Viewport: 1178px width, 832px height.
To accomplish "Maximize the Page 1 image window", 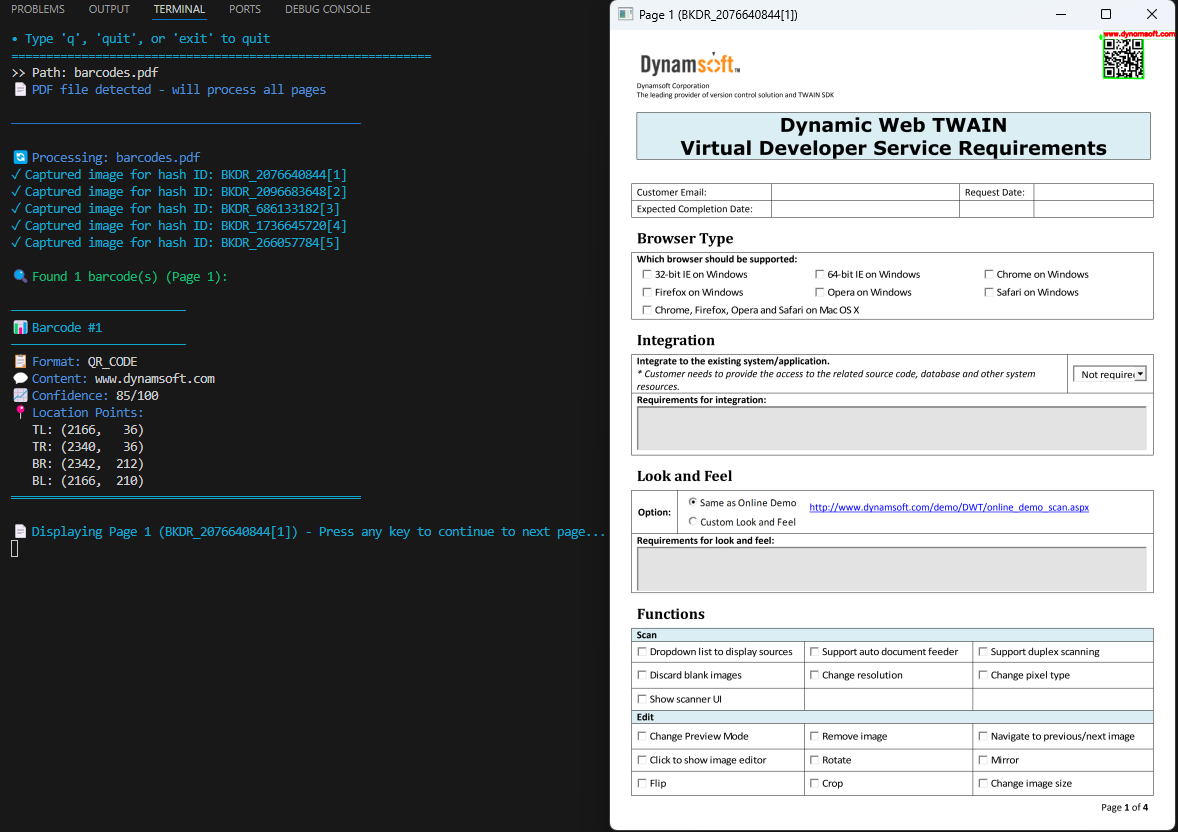I will point(1106,15).
